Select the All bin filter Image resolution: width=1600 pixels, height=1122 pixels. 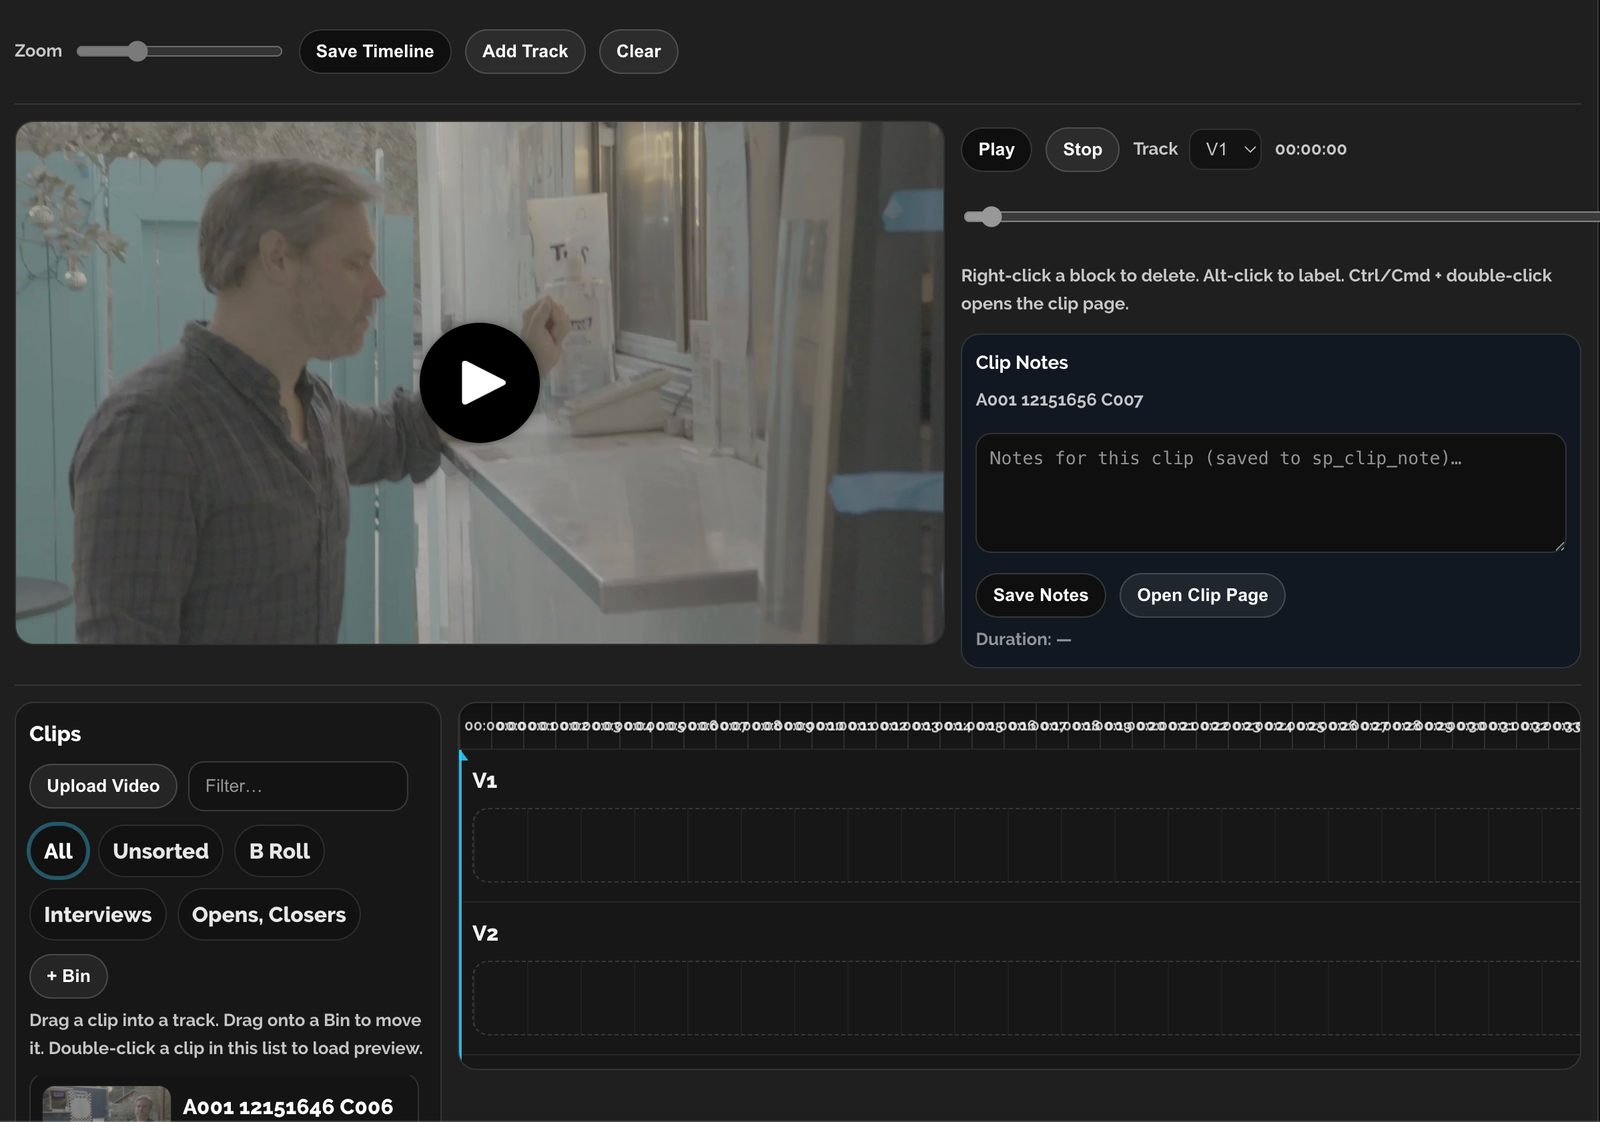point(58,851)
